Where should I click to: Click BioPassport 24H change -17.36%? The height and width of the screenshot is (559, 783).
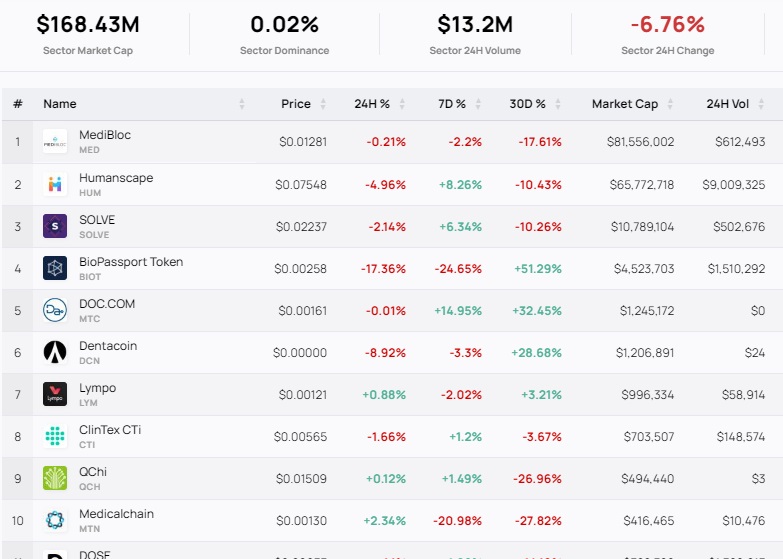click(383, 269)
